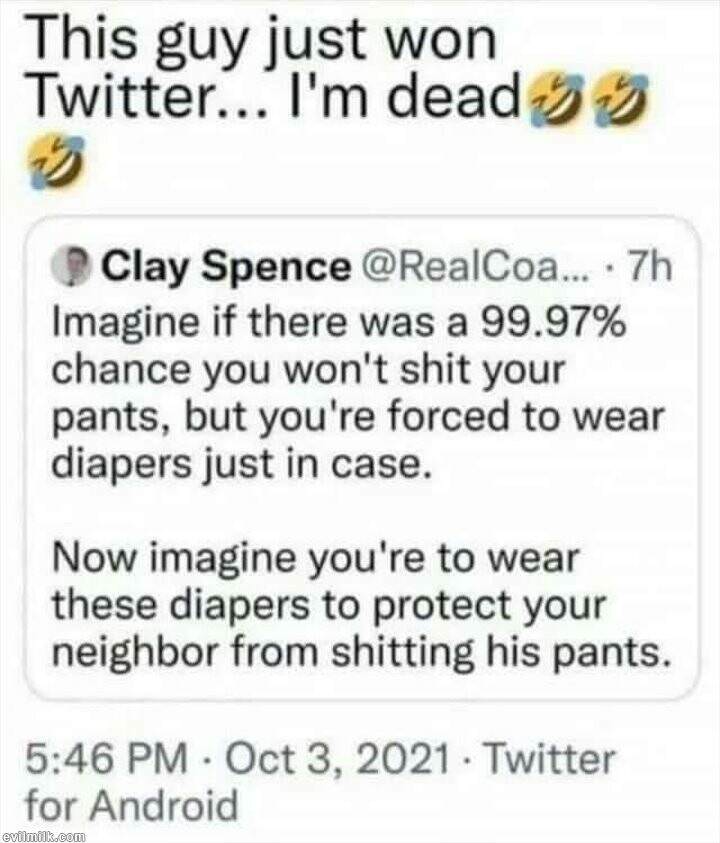
Task: Click the "chance you won't shit your" line
Action: pyautogui.click(x=307, y=371)
